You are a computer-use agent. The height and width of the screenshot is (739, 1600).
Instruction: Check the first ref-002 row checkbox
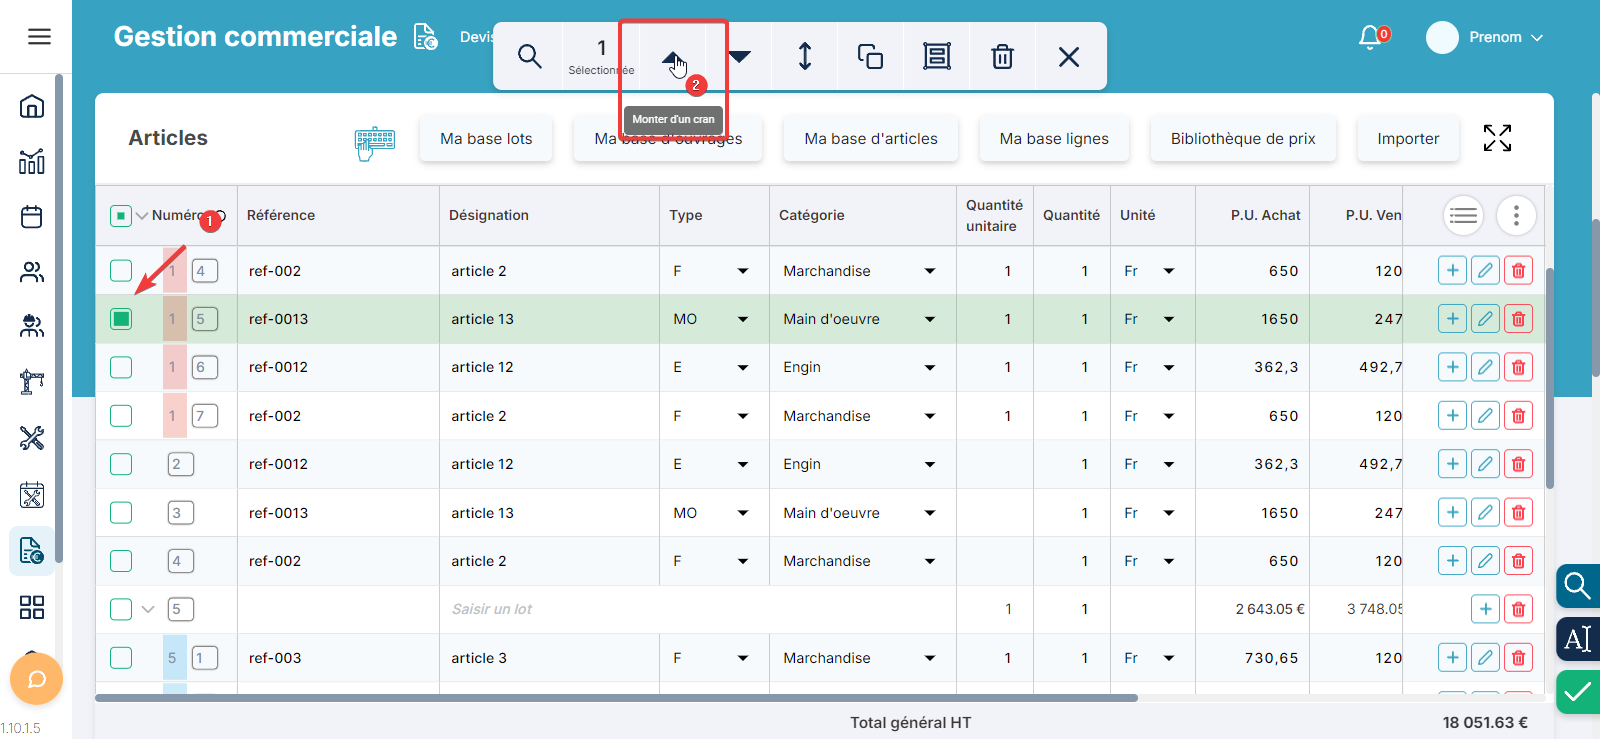pyautogui.click(x=121, y=271)
